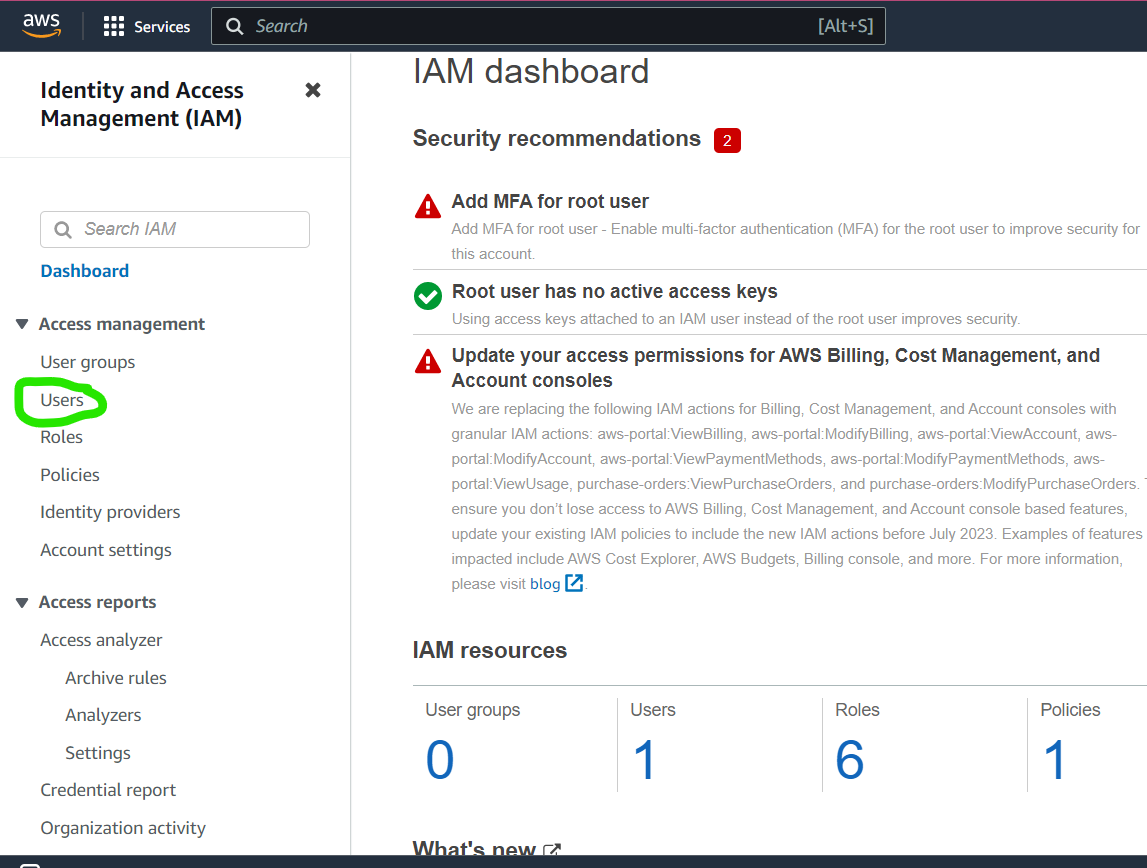The height and width of the screenshot is (868, 1147).
Task: Open the User groups count 0
Action: click(440, 760)
